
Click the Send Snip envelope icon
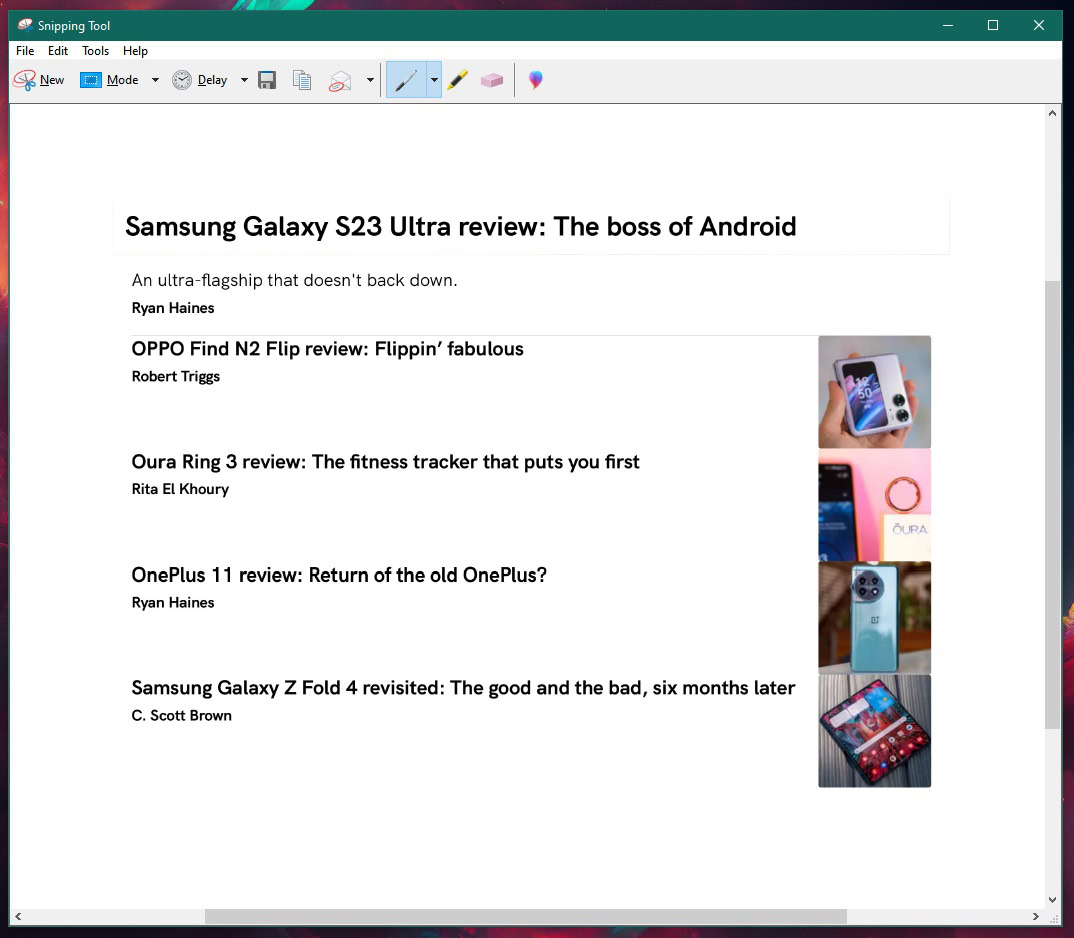pos(340,80)
